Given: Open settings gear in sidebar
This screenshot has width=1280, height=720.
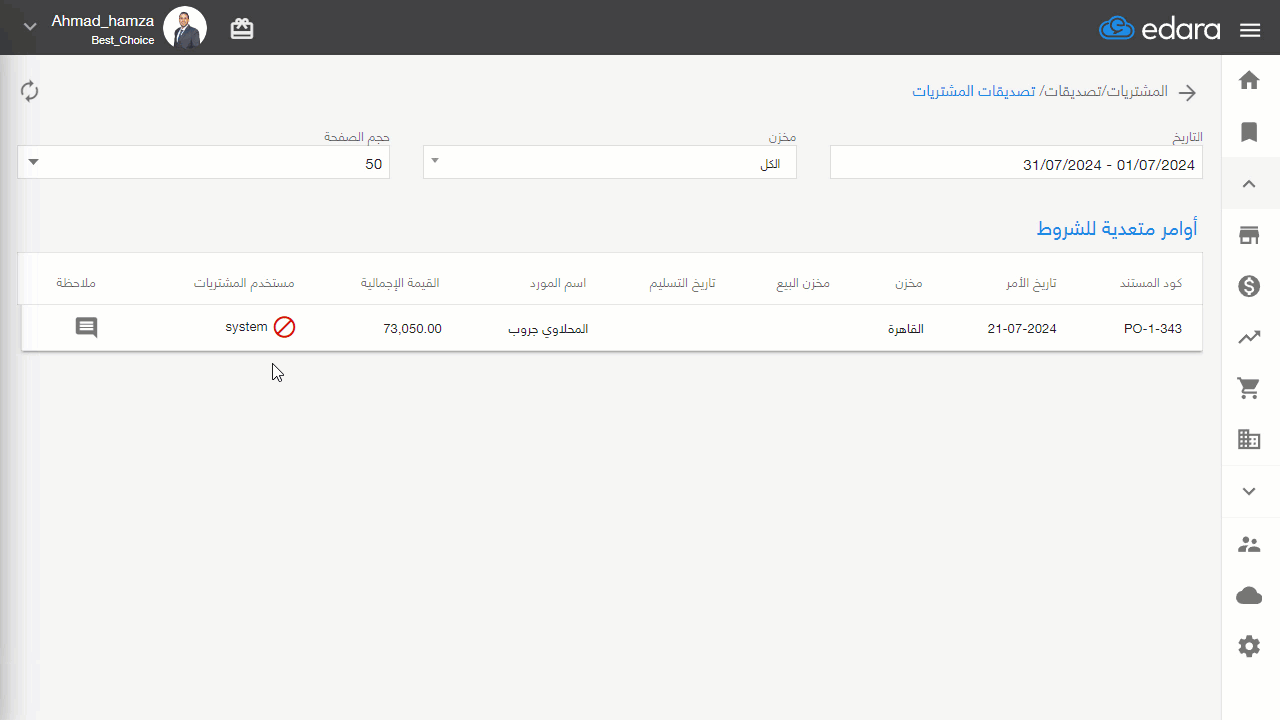Looking at the screenshot, I should tap(1249, 647).
